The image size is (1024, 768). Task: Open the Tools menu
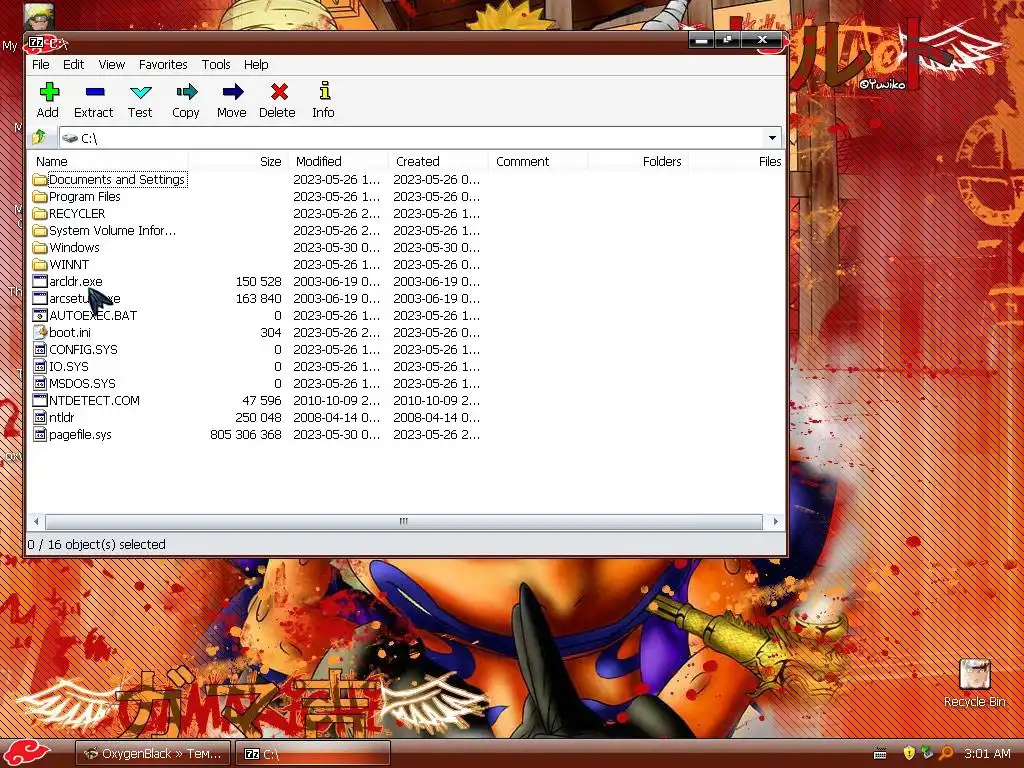216,65
